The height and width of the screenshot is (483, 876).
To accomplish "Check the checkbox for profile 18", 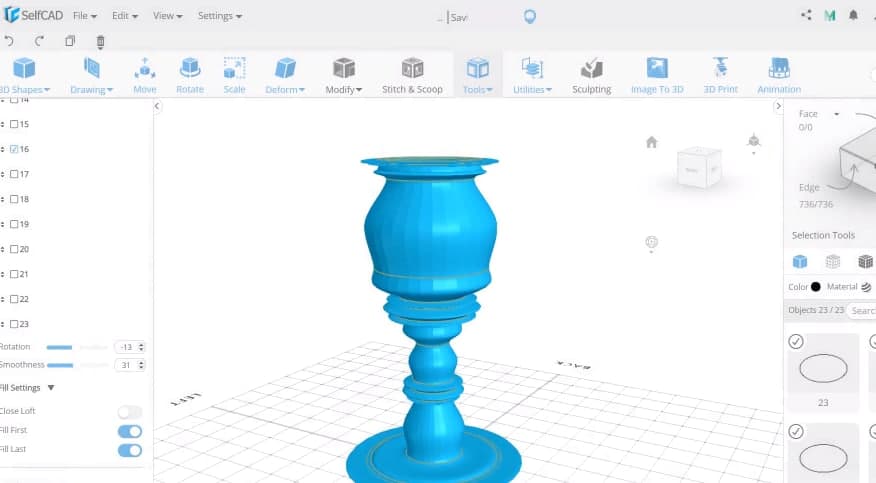I will 14,199.
